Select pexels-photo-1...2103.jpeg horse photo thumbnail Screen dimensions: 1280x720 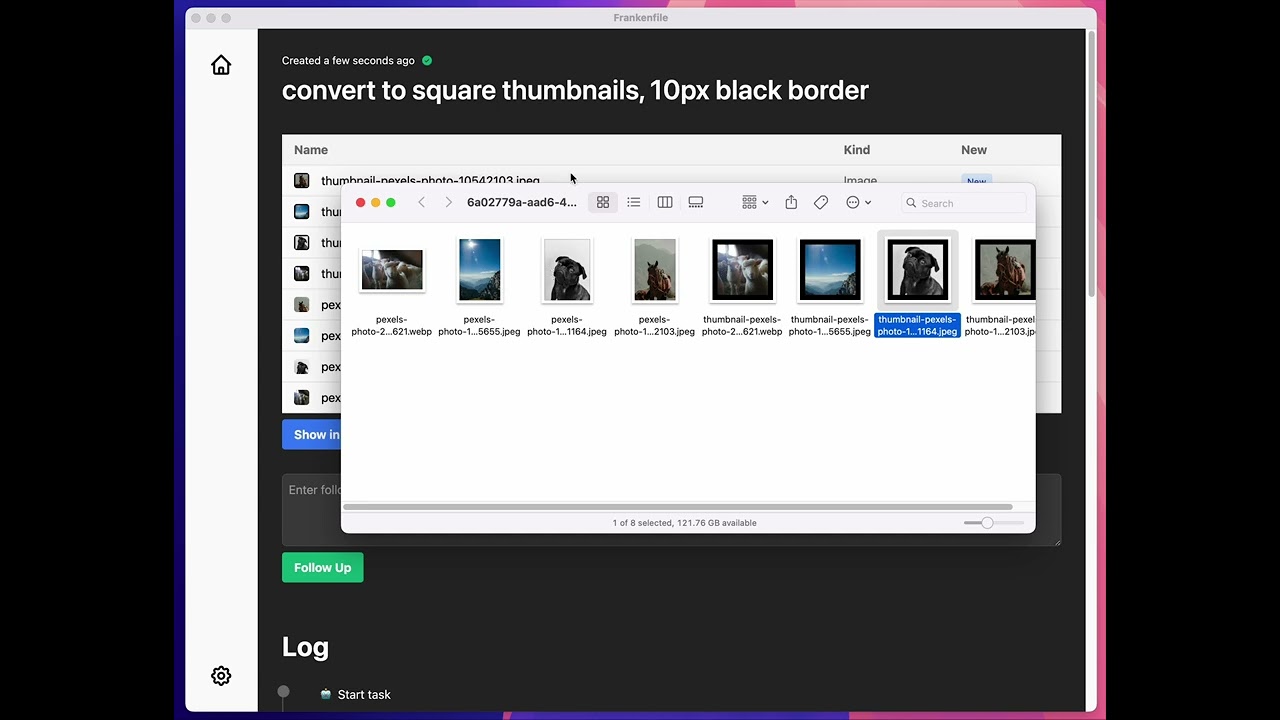point(655,270)
